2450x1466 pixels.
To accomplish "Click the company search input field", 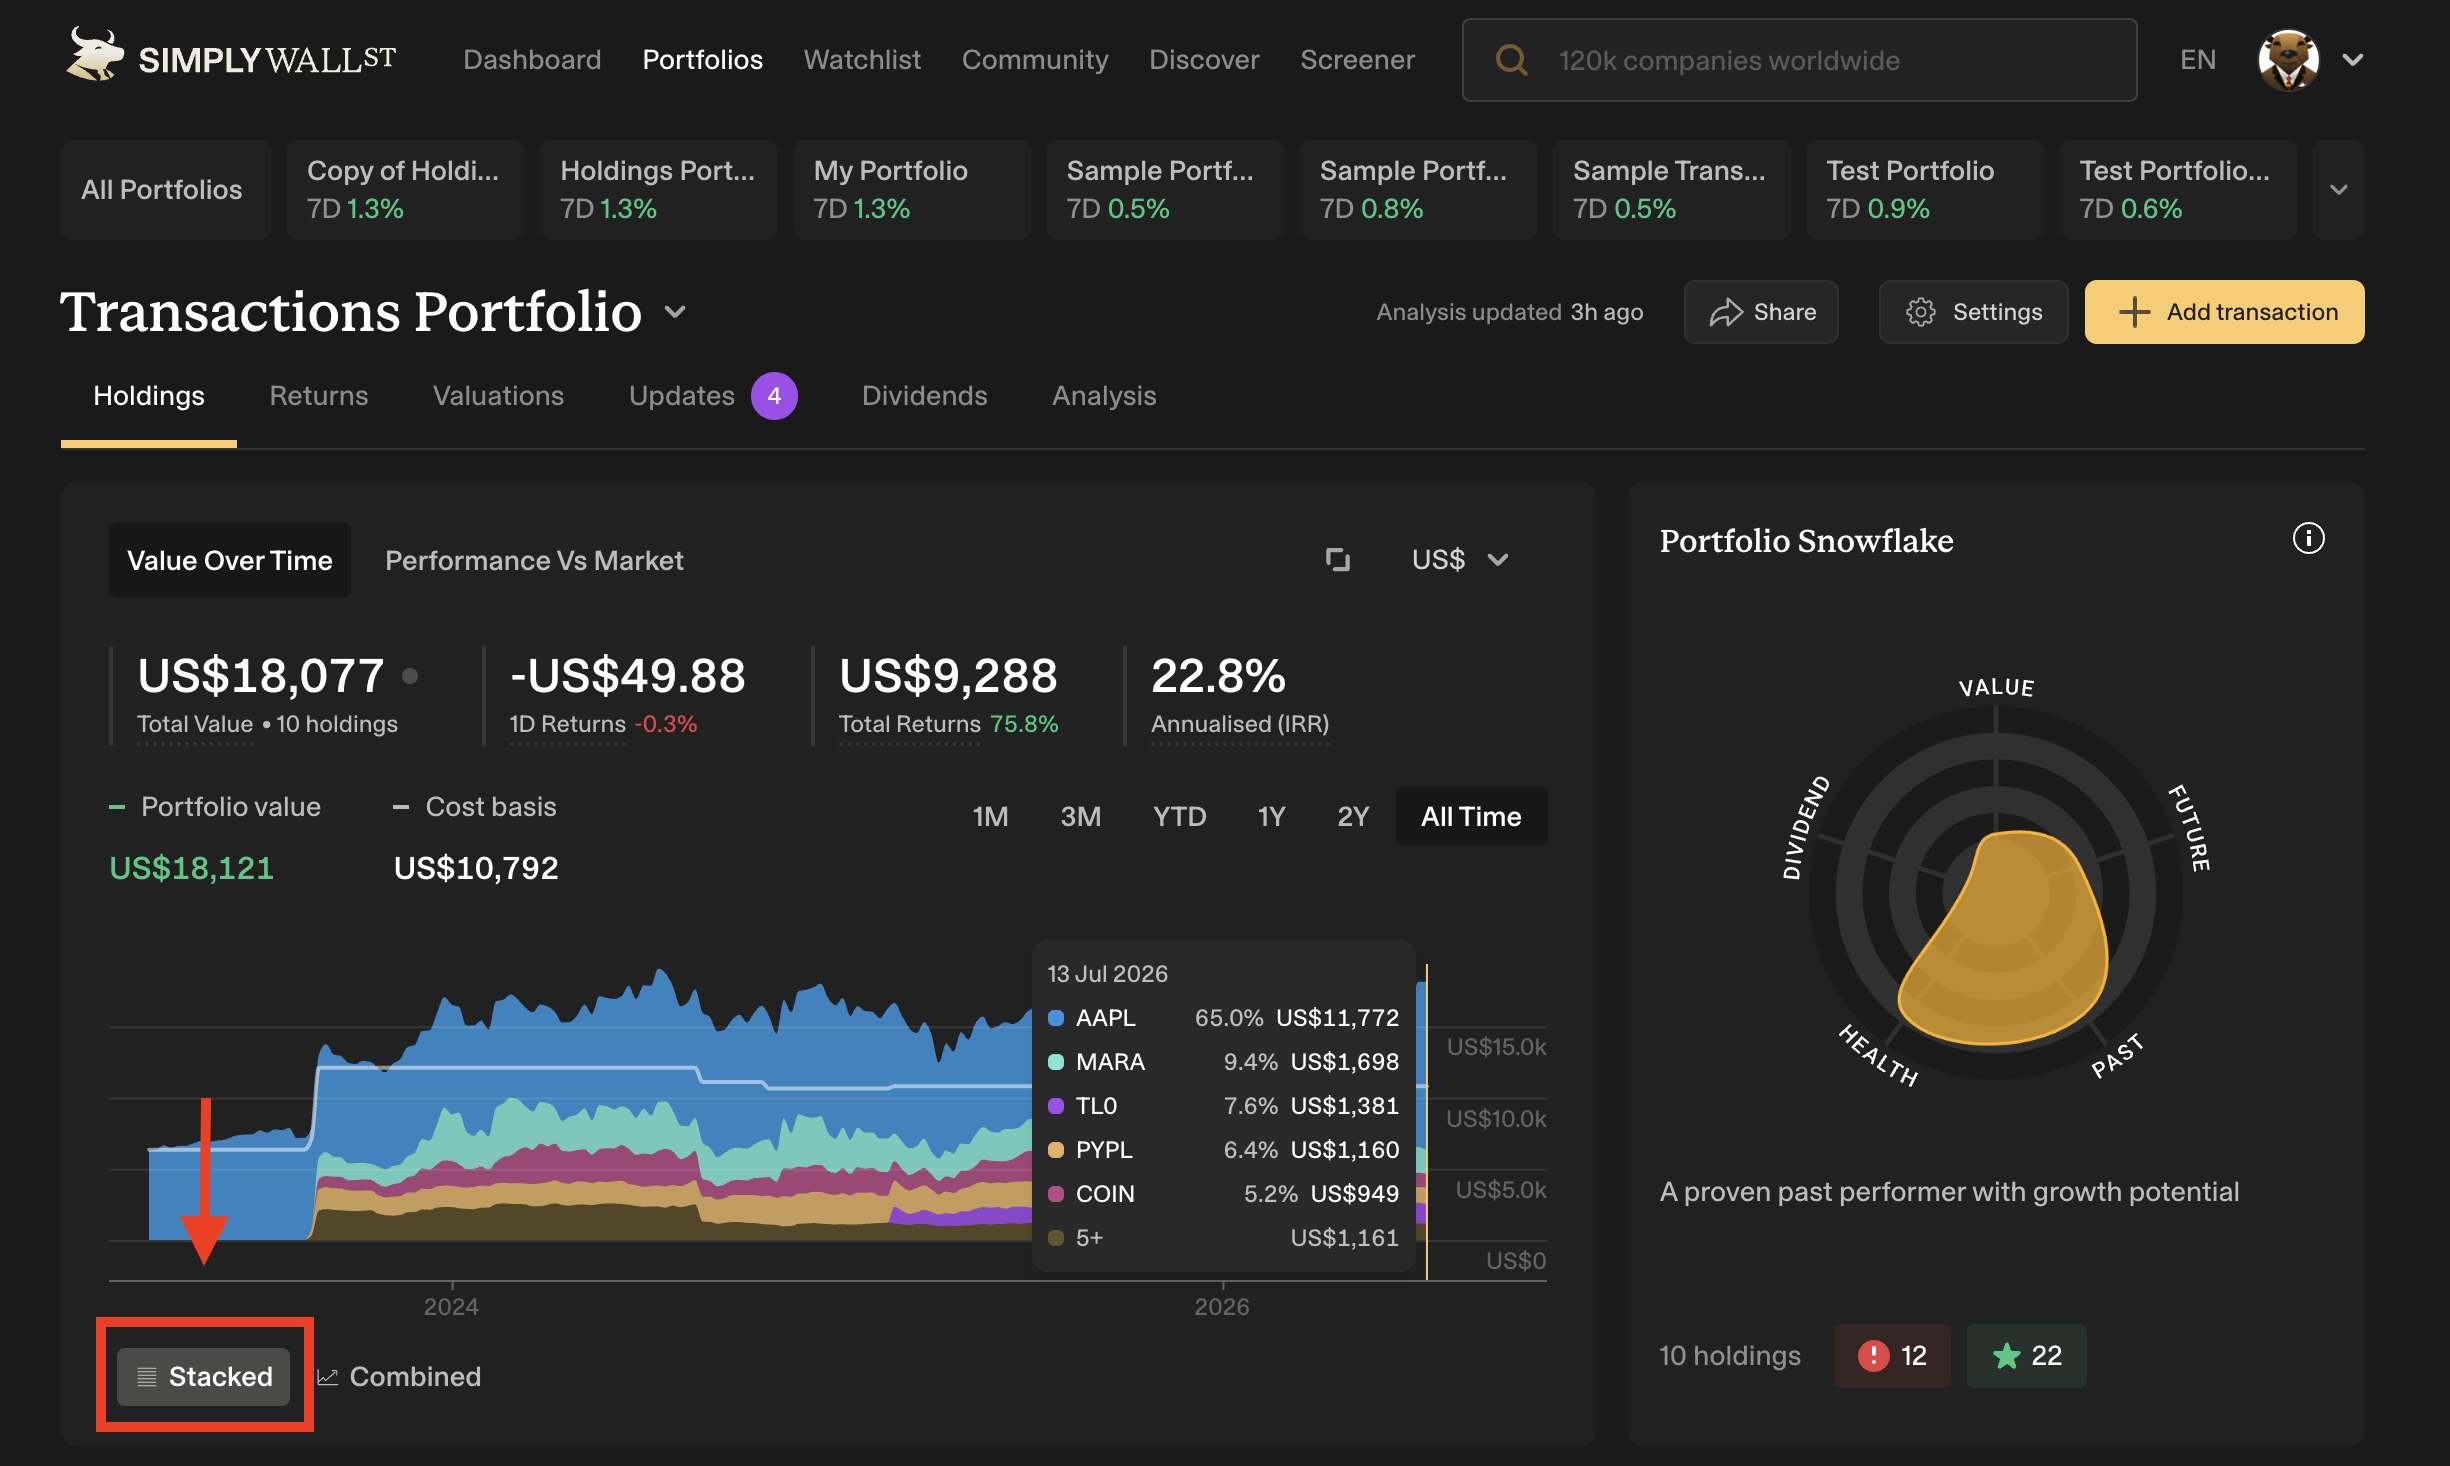I will click(x=1799, y=60).
